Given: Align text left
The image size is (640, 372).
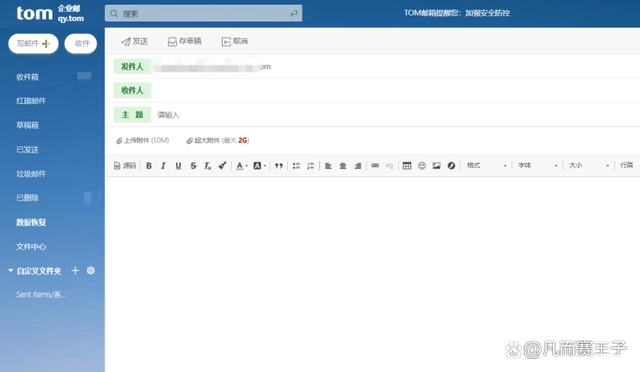Looking at the screenshot, I should click(328, 165).
